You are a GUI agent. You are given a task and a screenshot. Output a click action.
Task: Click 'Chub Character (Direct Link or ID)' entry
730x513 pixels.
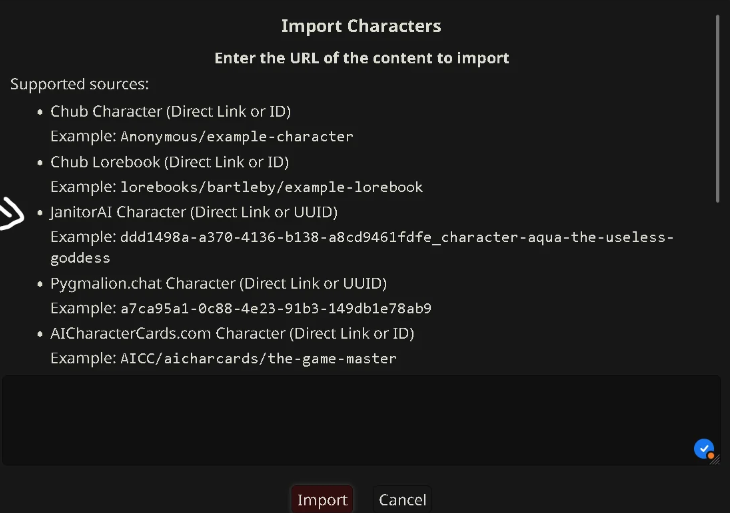(170, 112)
